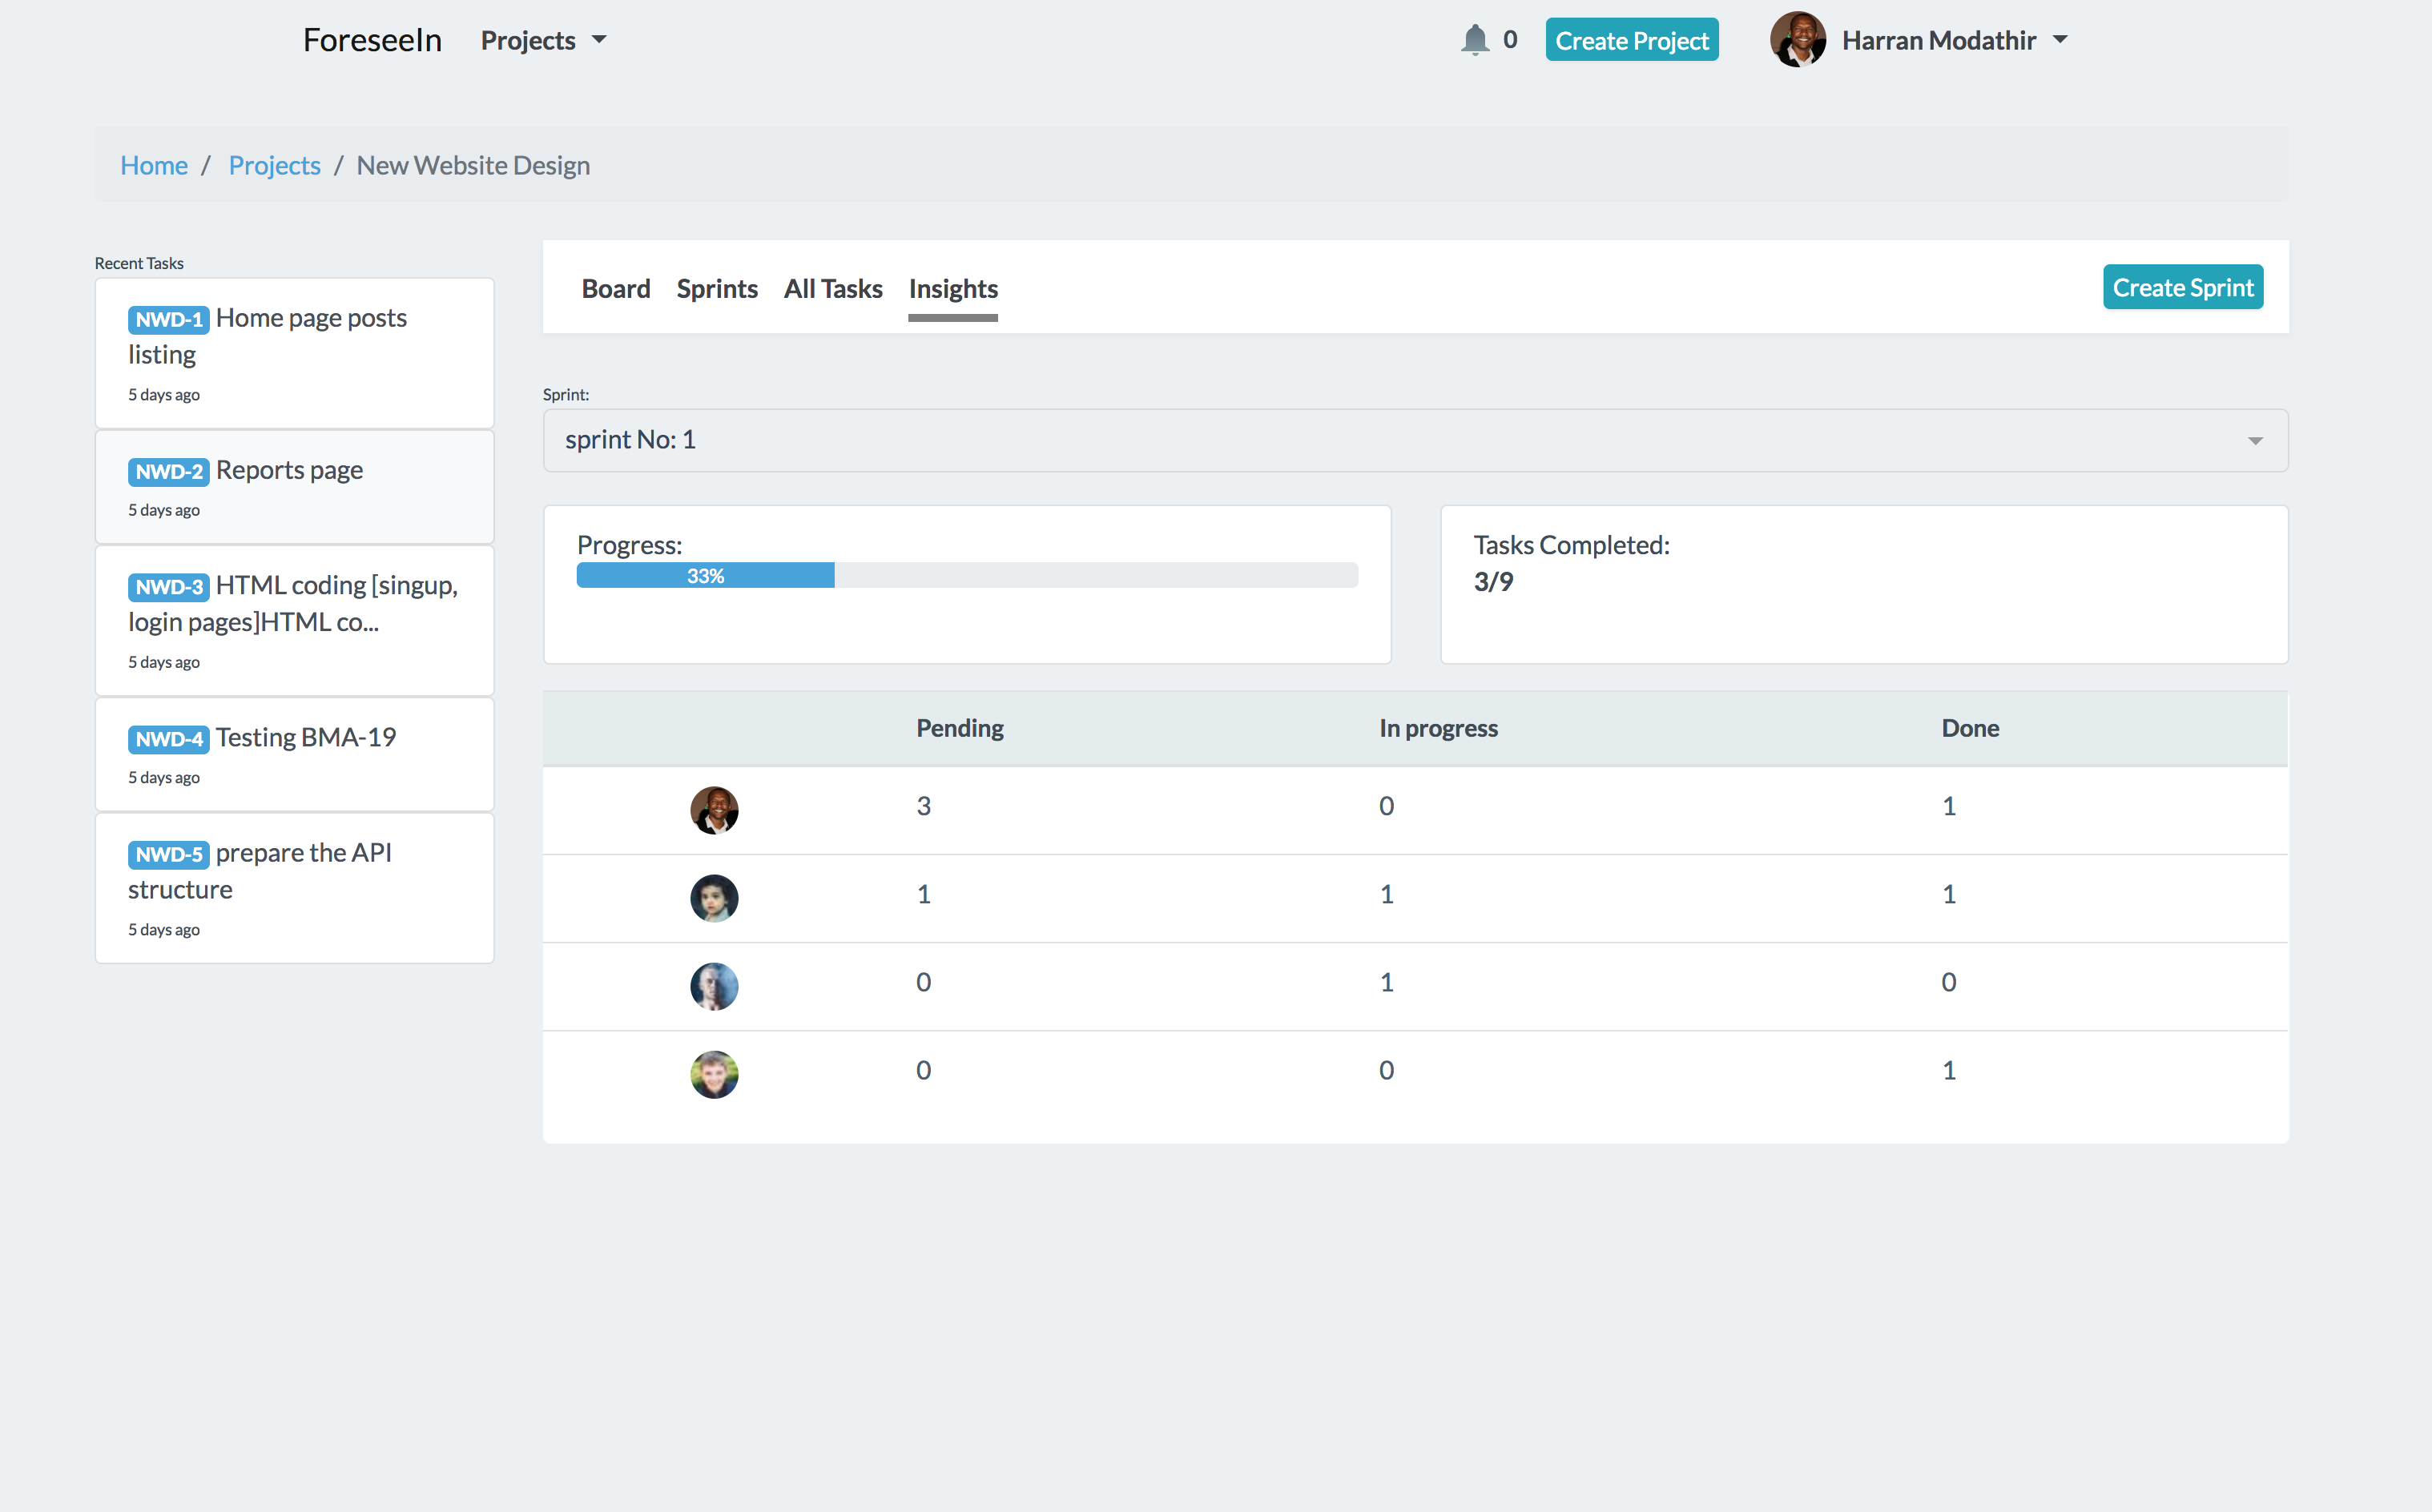Open the All Tasks tab
The image size is (2432, 1512).
(832, 289)
